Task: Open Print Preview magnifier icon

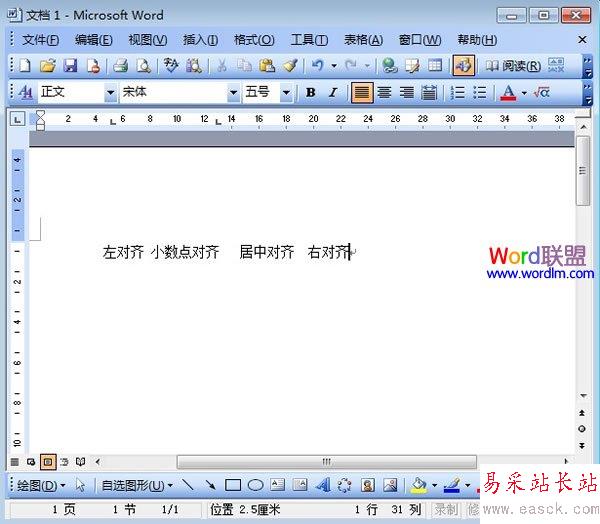Action: coord(144,66)
